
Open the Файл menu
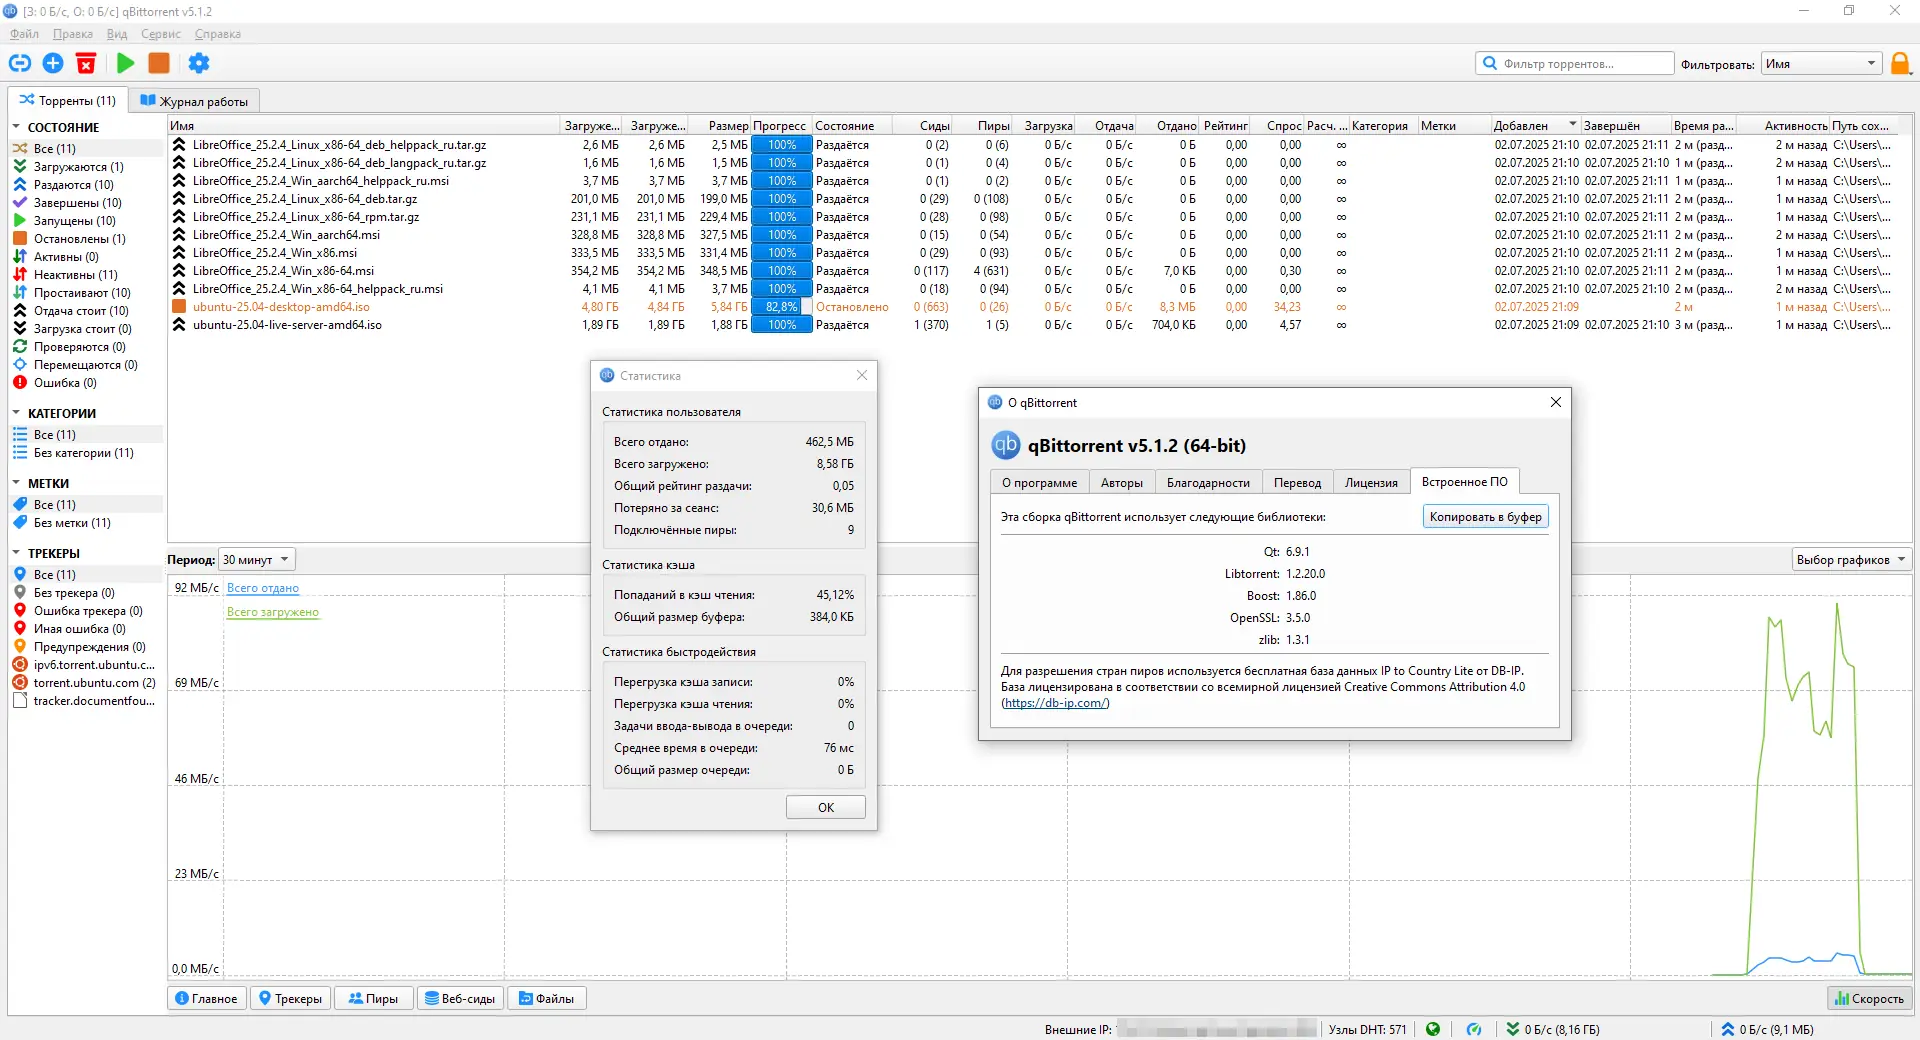coord(25,34)
